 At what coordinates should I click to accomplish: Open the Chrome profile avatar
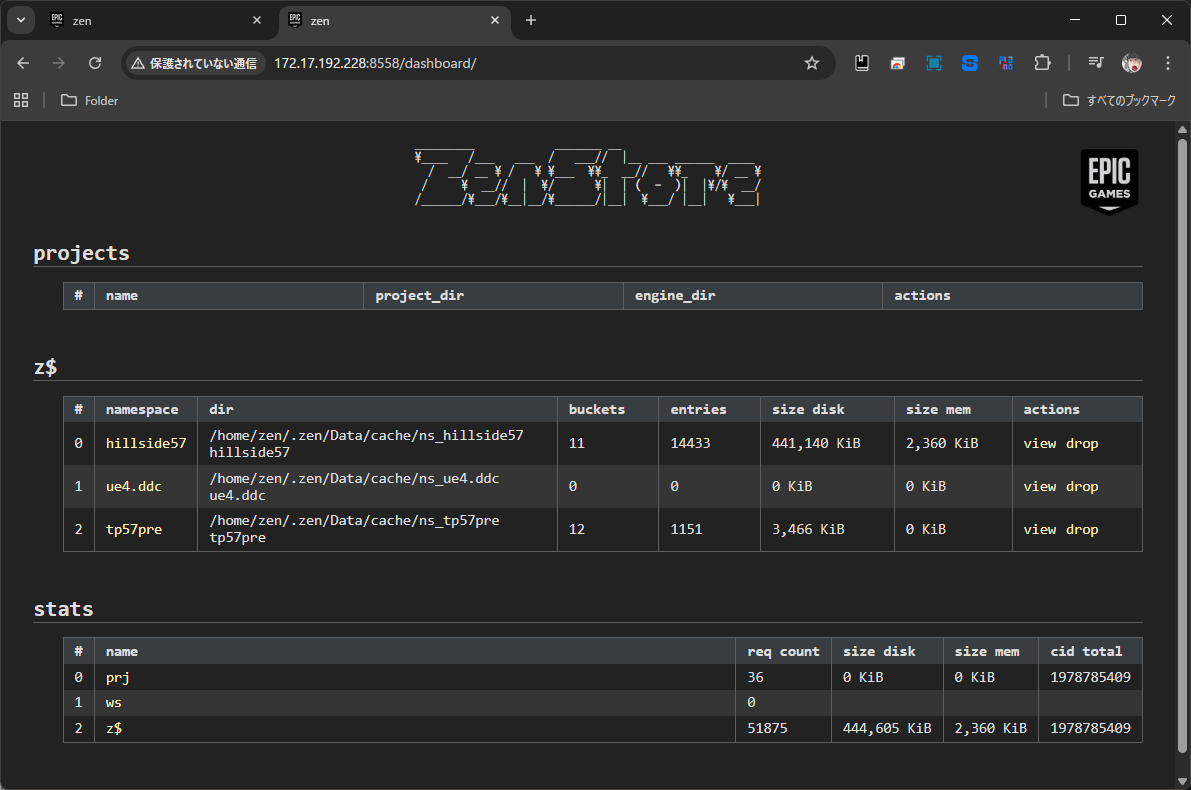pyautogui.click(x=1132, y=63)
